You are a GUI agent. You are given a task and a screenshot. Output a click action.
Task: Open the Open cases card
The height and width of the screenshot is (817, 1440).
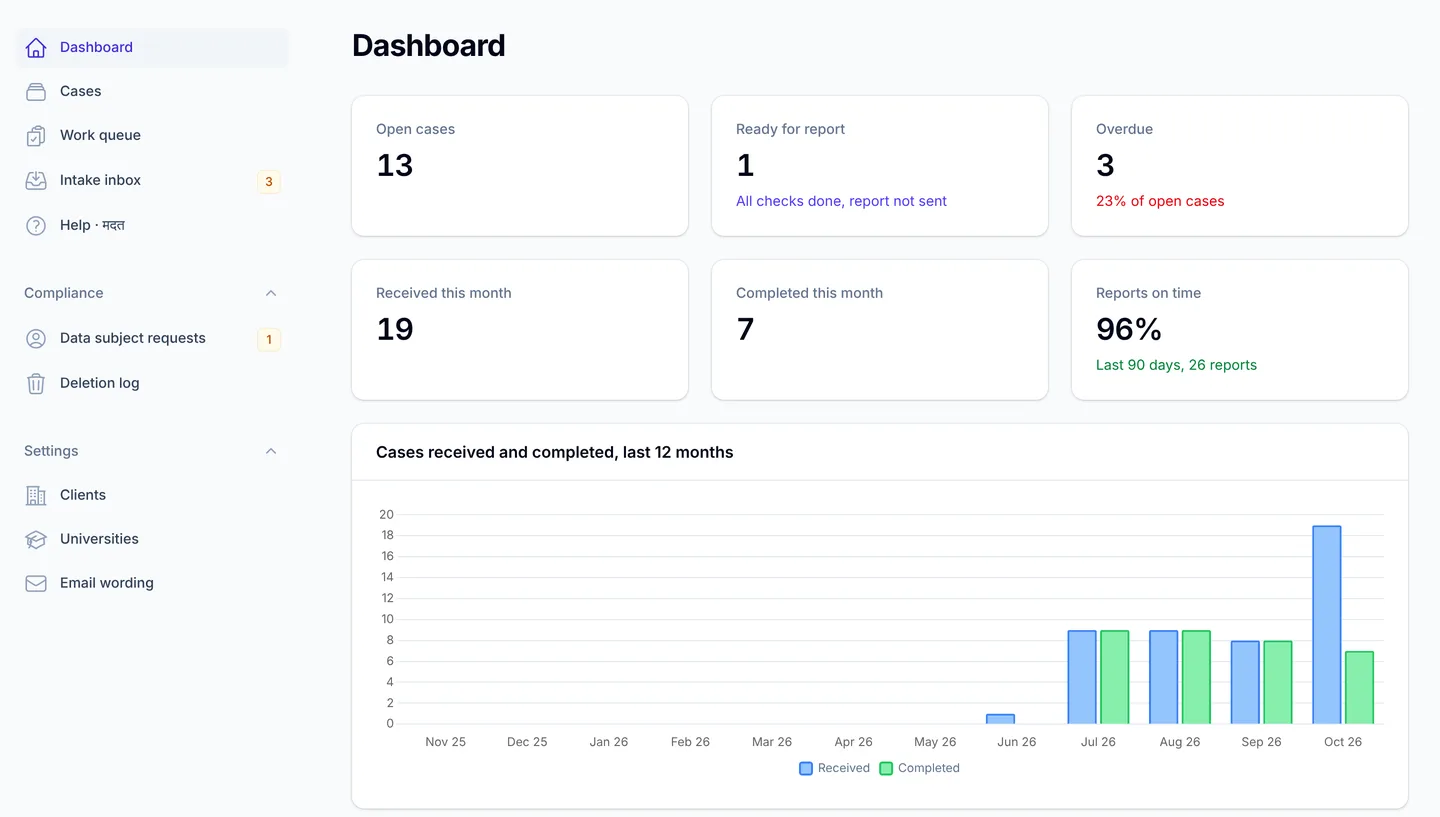520,166
